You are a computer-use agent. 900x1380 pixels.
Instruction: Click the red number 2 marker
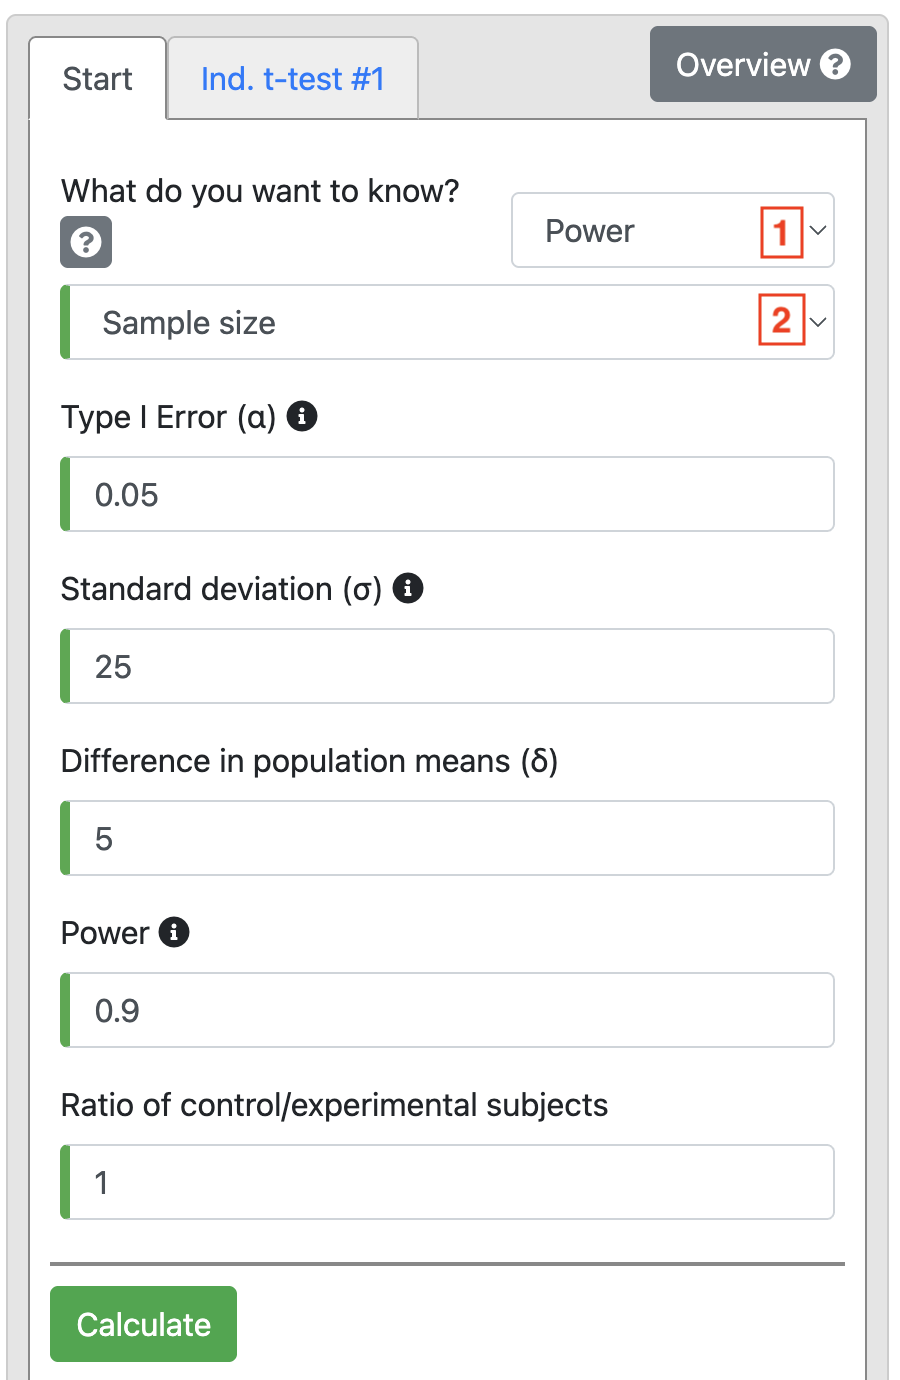[x=781, y=321]
